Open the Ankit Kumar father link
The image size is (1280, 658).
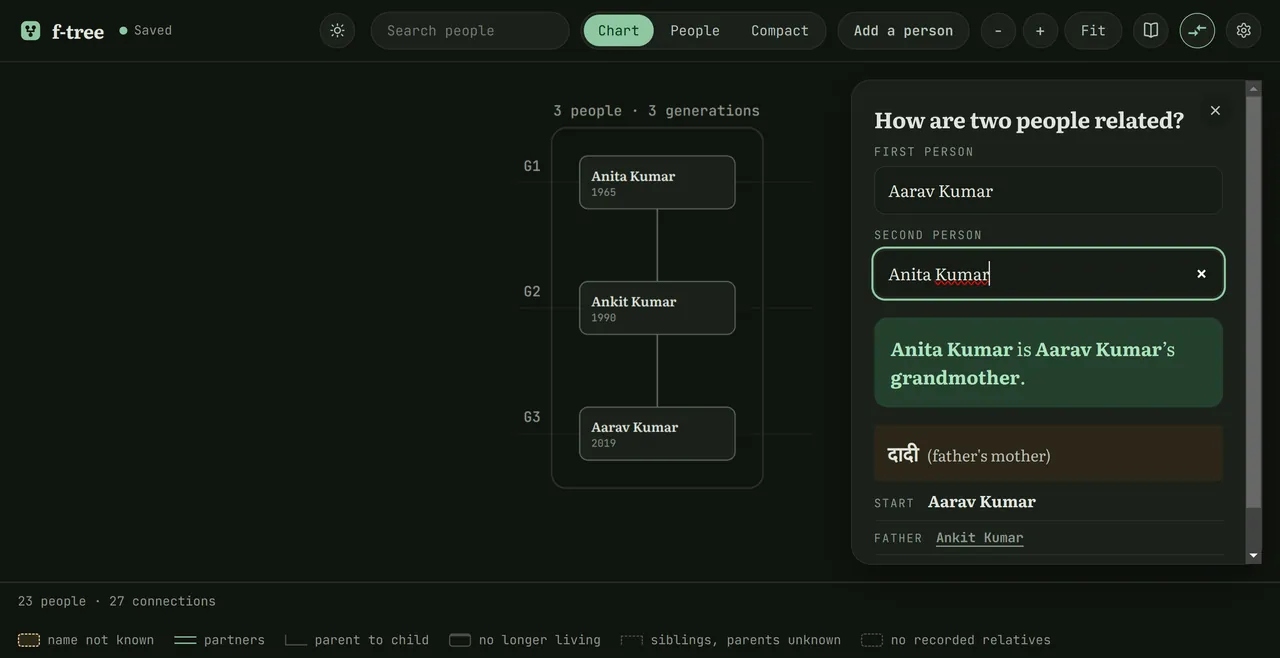tap(980, 538)
